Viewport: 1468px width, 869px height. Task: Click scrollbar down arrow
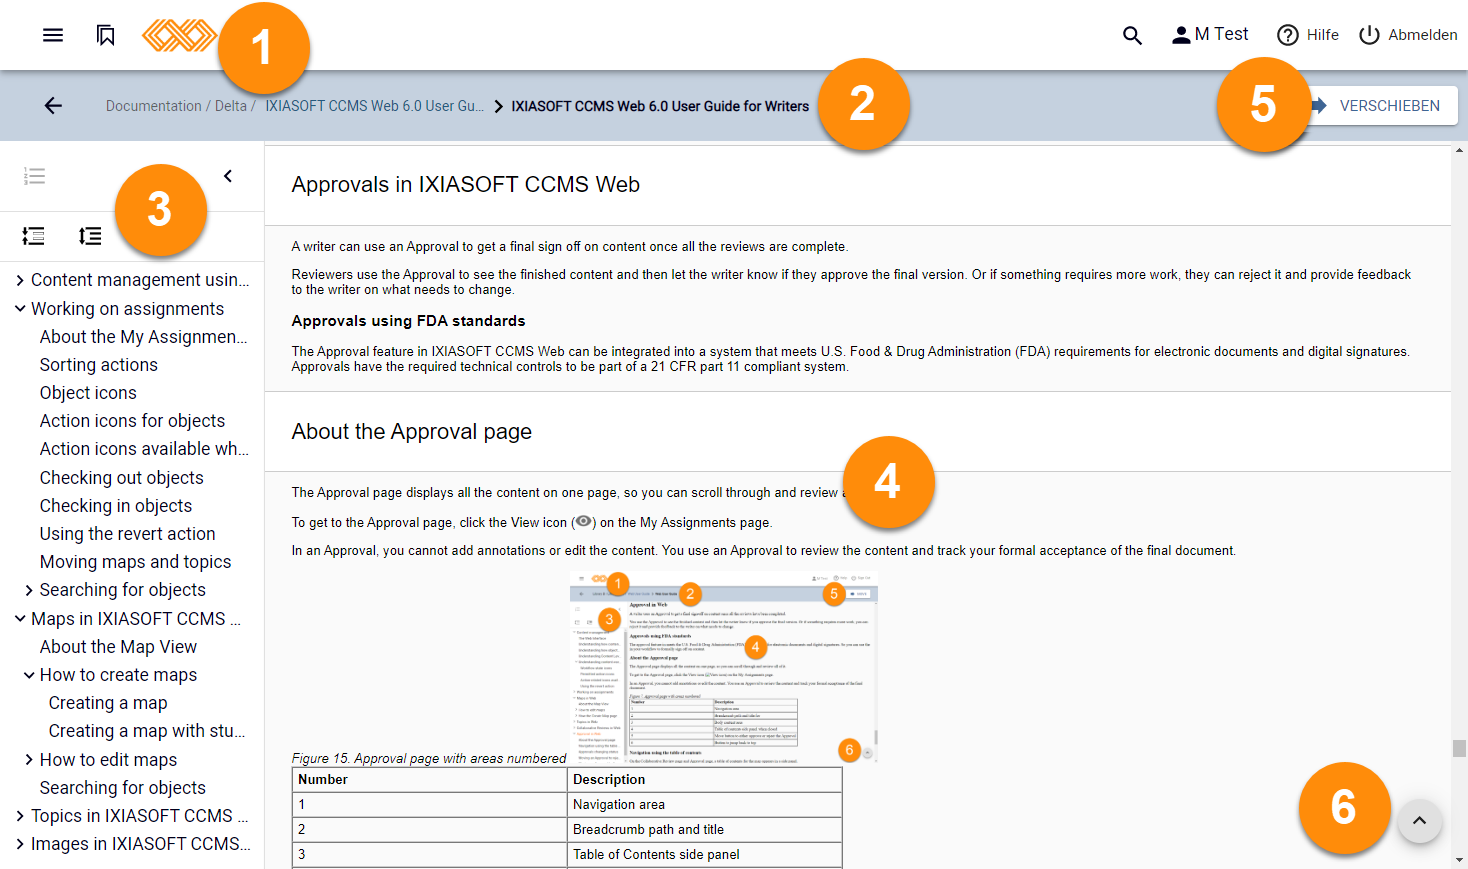(1459, 860)
